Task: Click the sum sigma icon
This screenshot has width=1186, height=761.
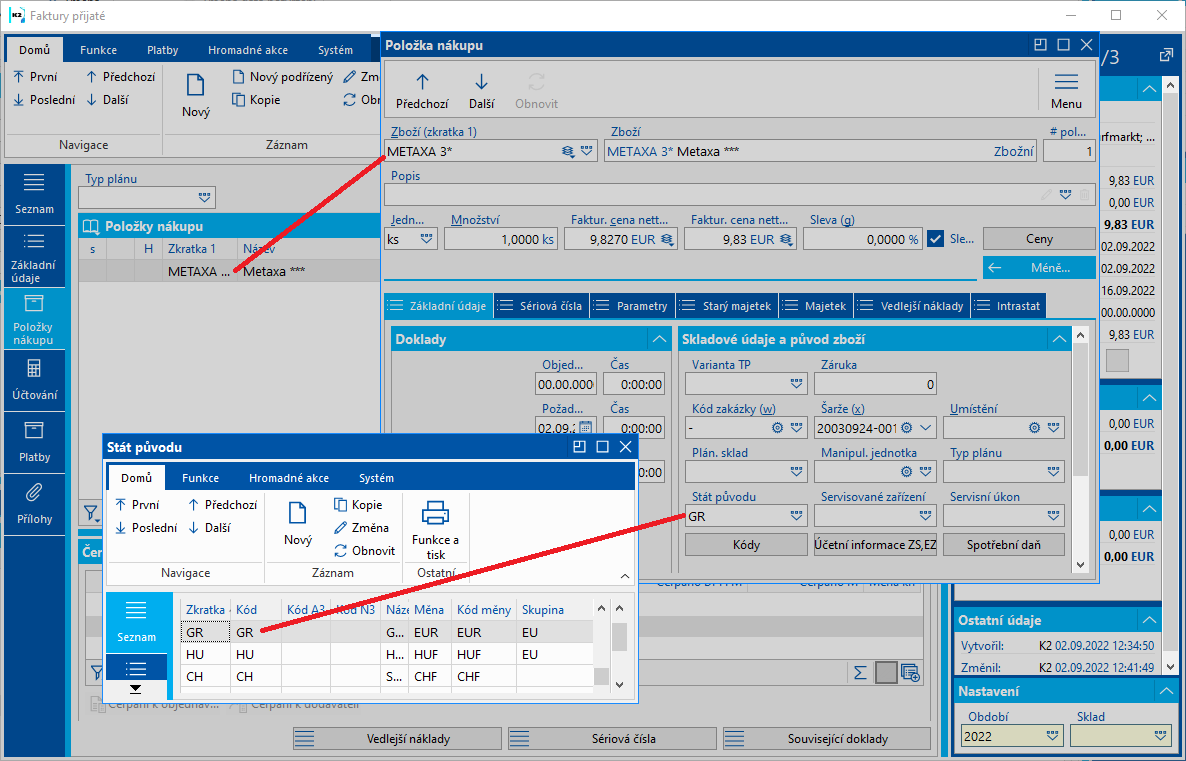Action: 860,672
